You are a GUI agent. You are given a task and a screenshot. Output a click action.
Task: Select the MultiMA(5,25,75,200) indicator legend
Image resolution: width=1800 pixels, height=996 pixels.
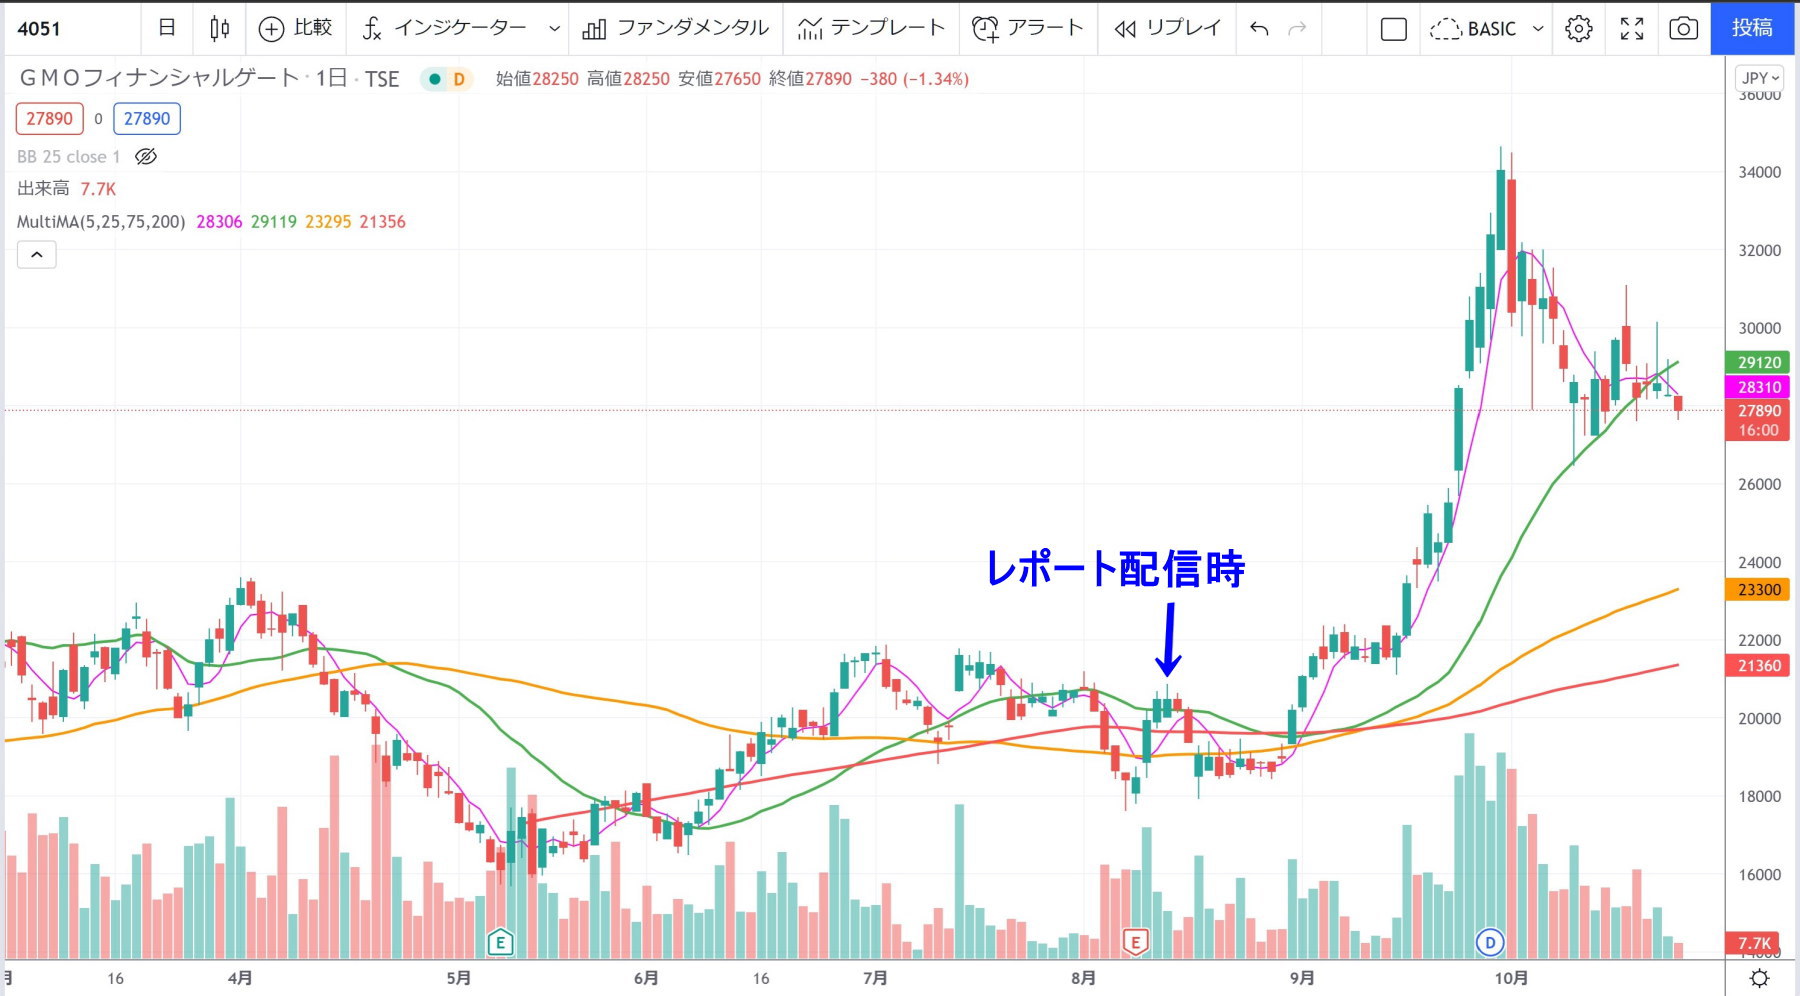101,222
